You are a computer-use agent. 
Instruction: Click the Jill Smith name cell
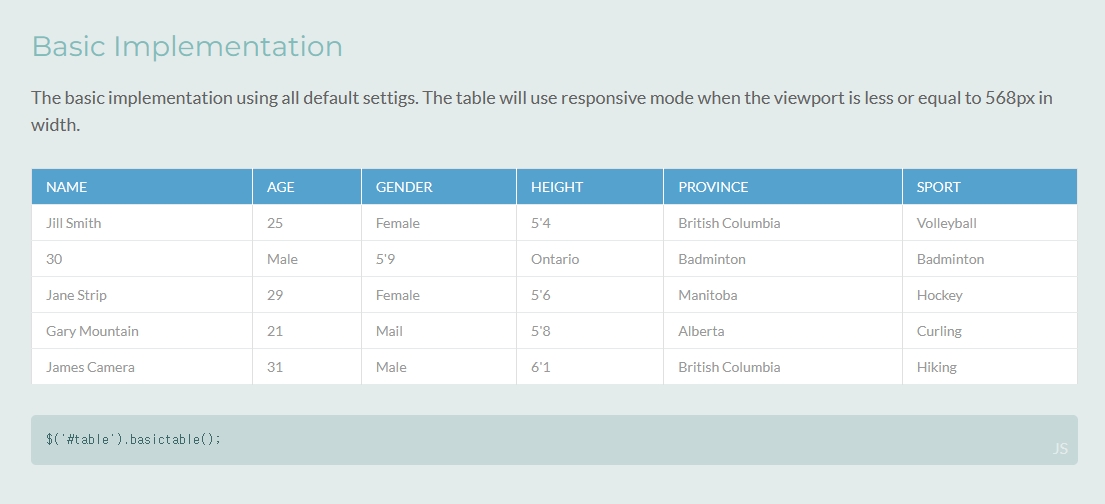pyautogui.click(x=142, y=223)
